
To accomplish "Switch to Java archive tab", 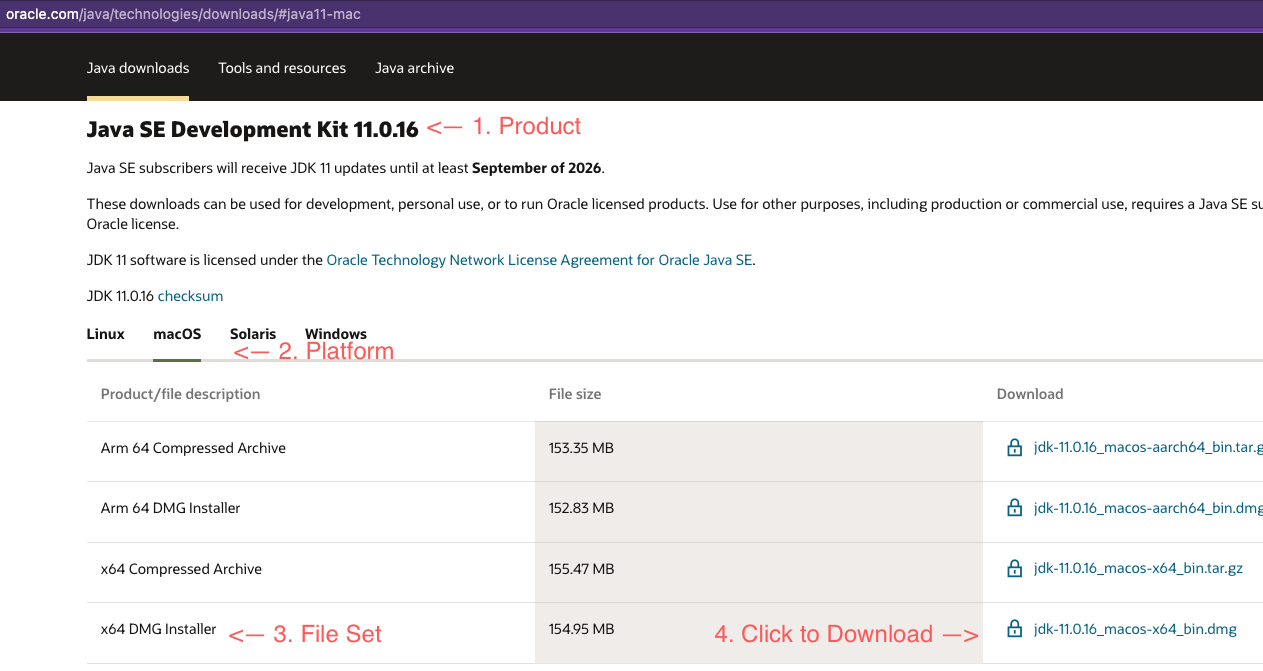I will [x=414, y=68].
